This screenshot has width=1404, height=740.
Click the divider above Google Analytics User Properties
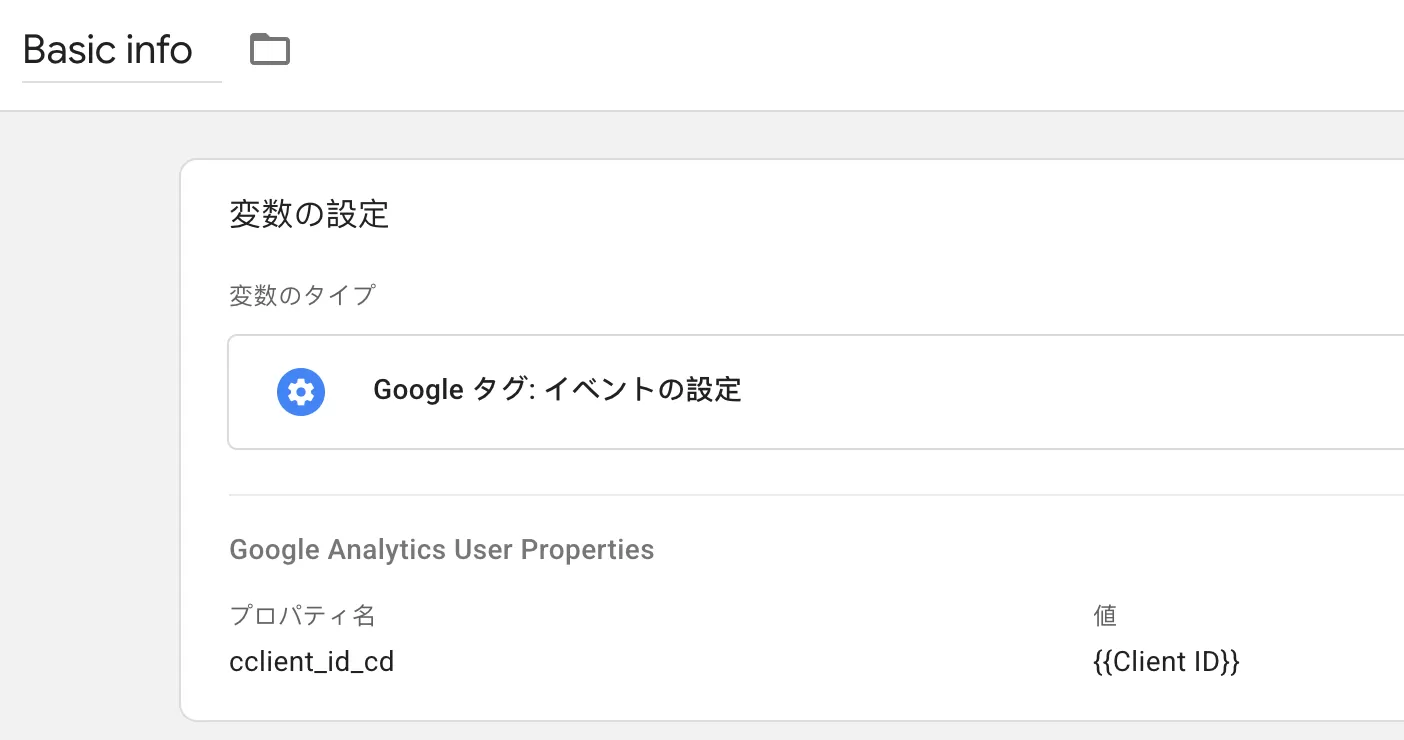click(815, 494)
